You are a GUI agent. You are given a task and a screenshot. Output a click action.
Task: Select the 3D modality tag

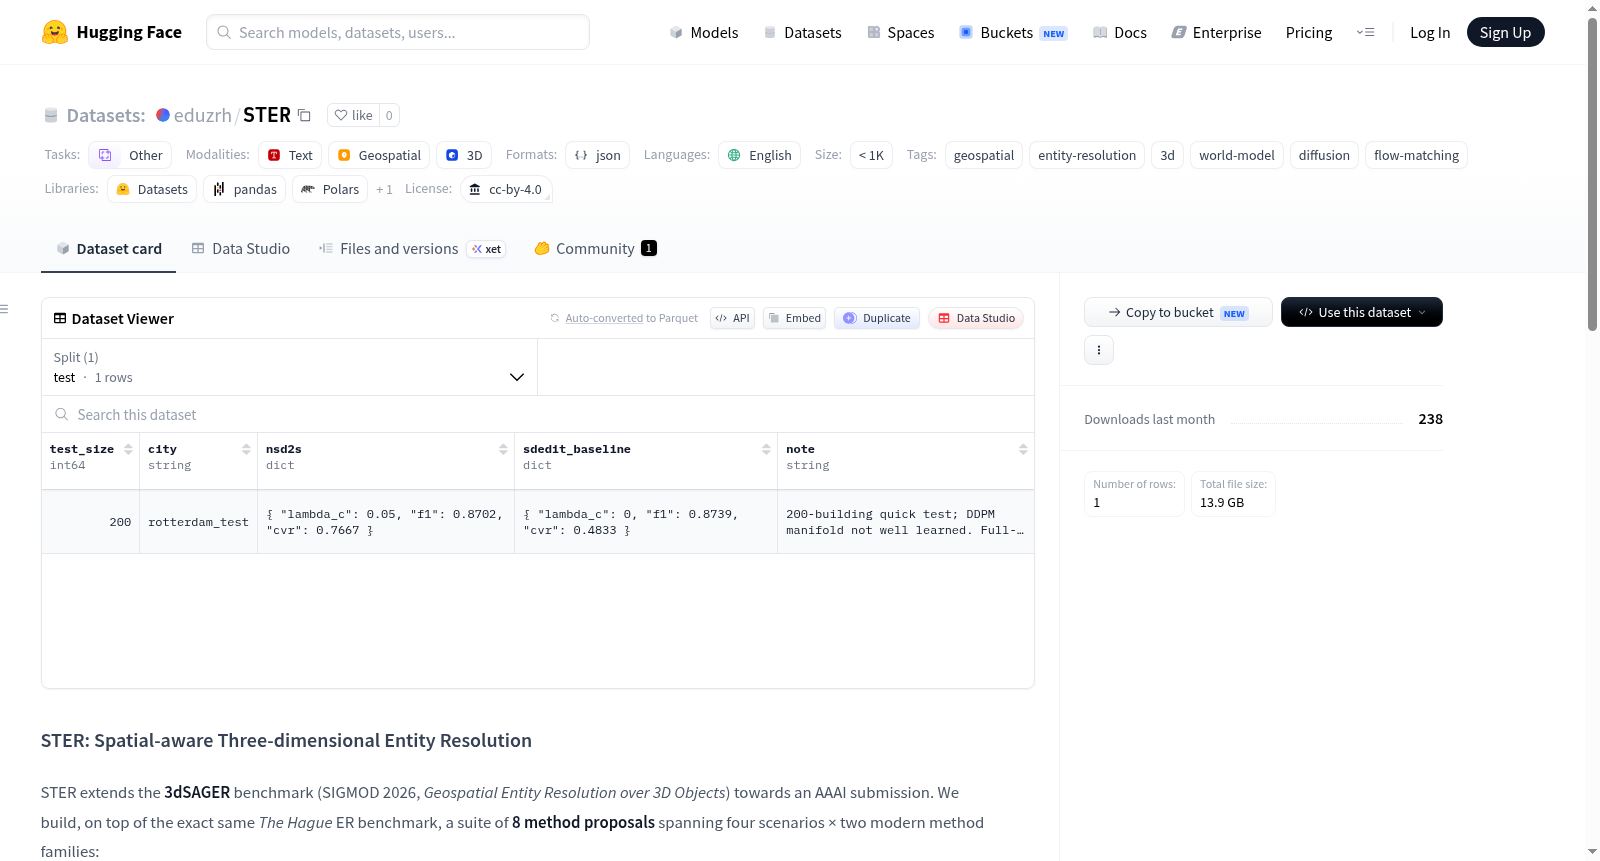[464, 155]
